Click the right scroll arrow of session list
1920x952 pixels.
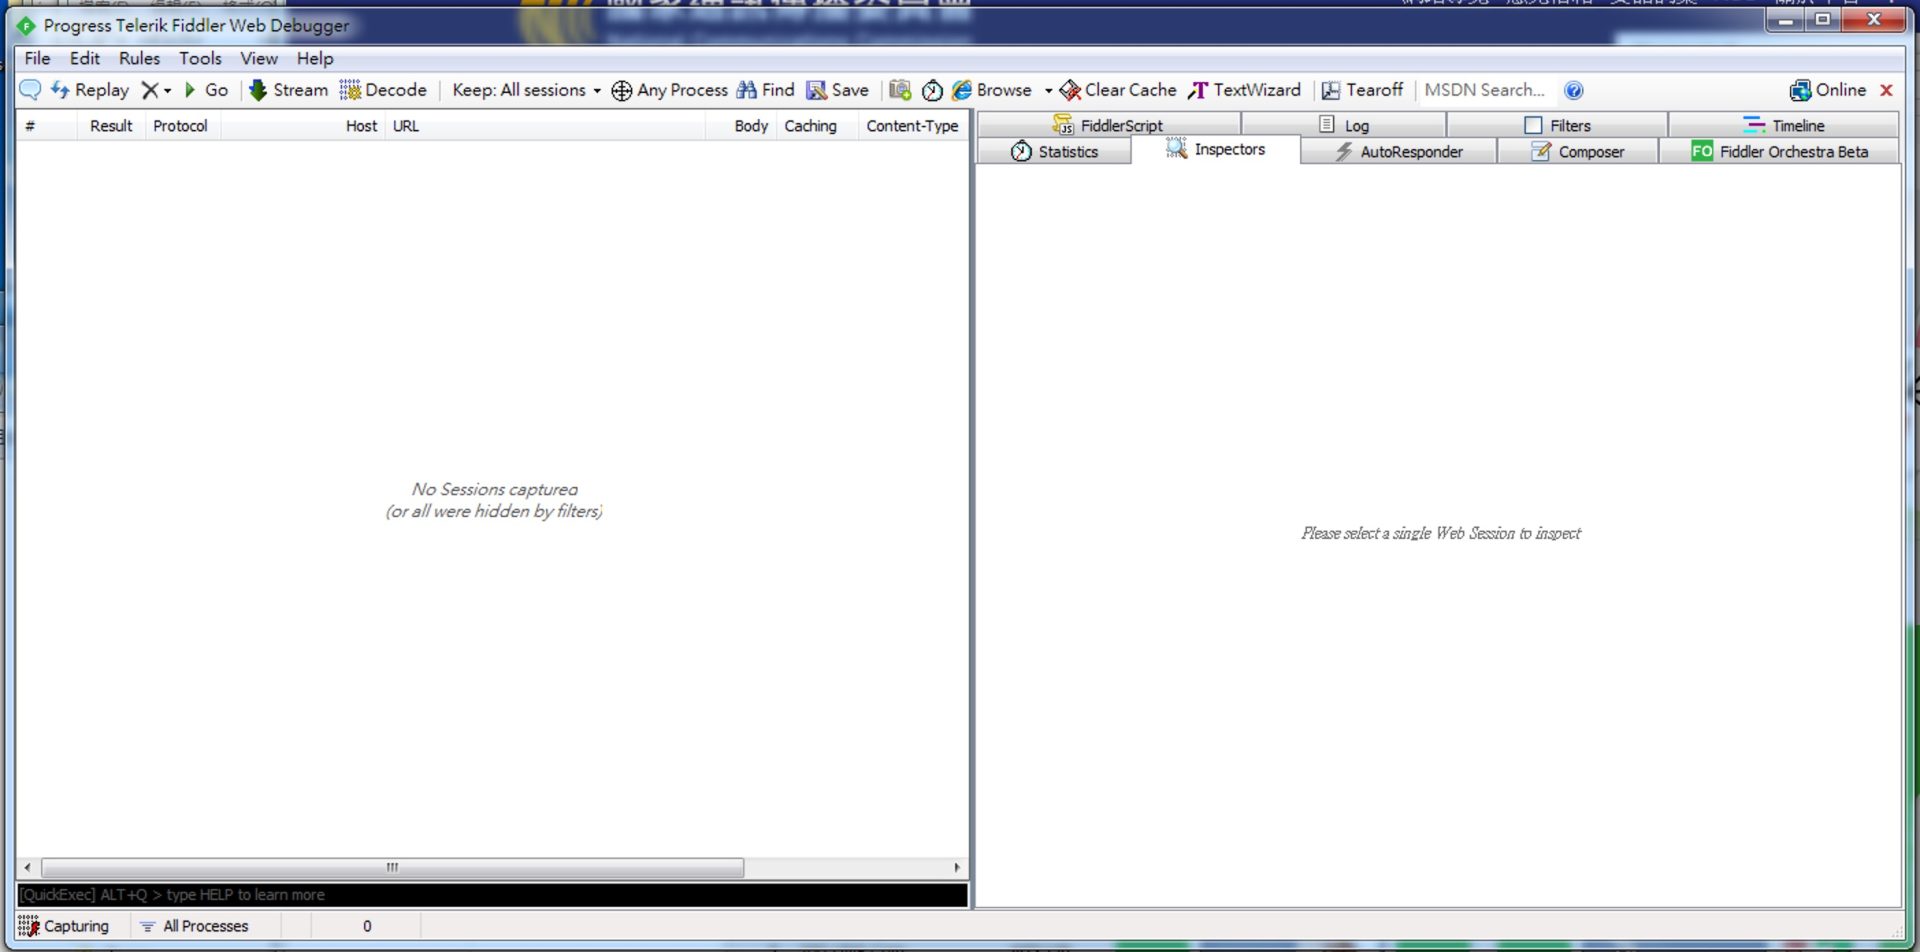point(957,867)
